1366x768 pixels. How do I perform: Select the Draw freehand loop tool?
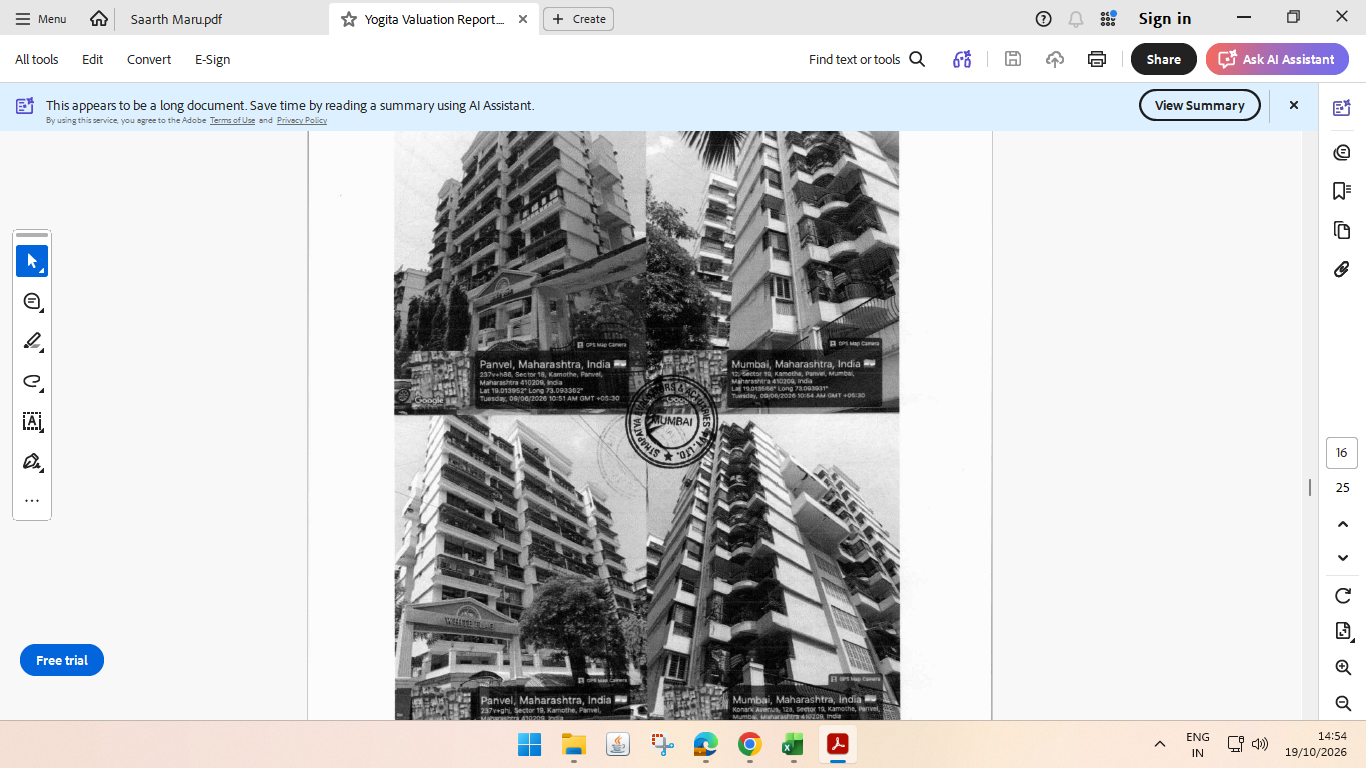coord(32,381)
